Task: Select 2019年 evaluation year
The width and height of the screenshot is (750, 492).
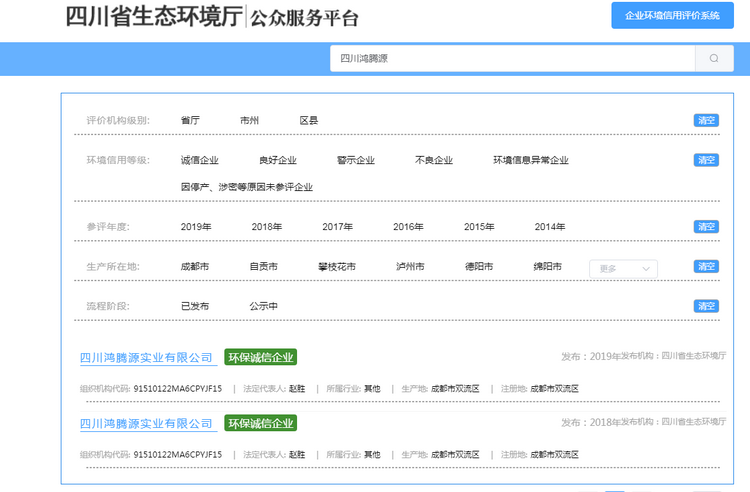Action: tap(196, 227)
